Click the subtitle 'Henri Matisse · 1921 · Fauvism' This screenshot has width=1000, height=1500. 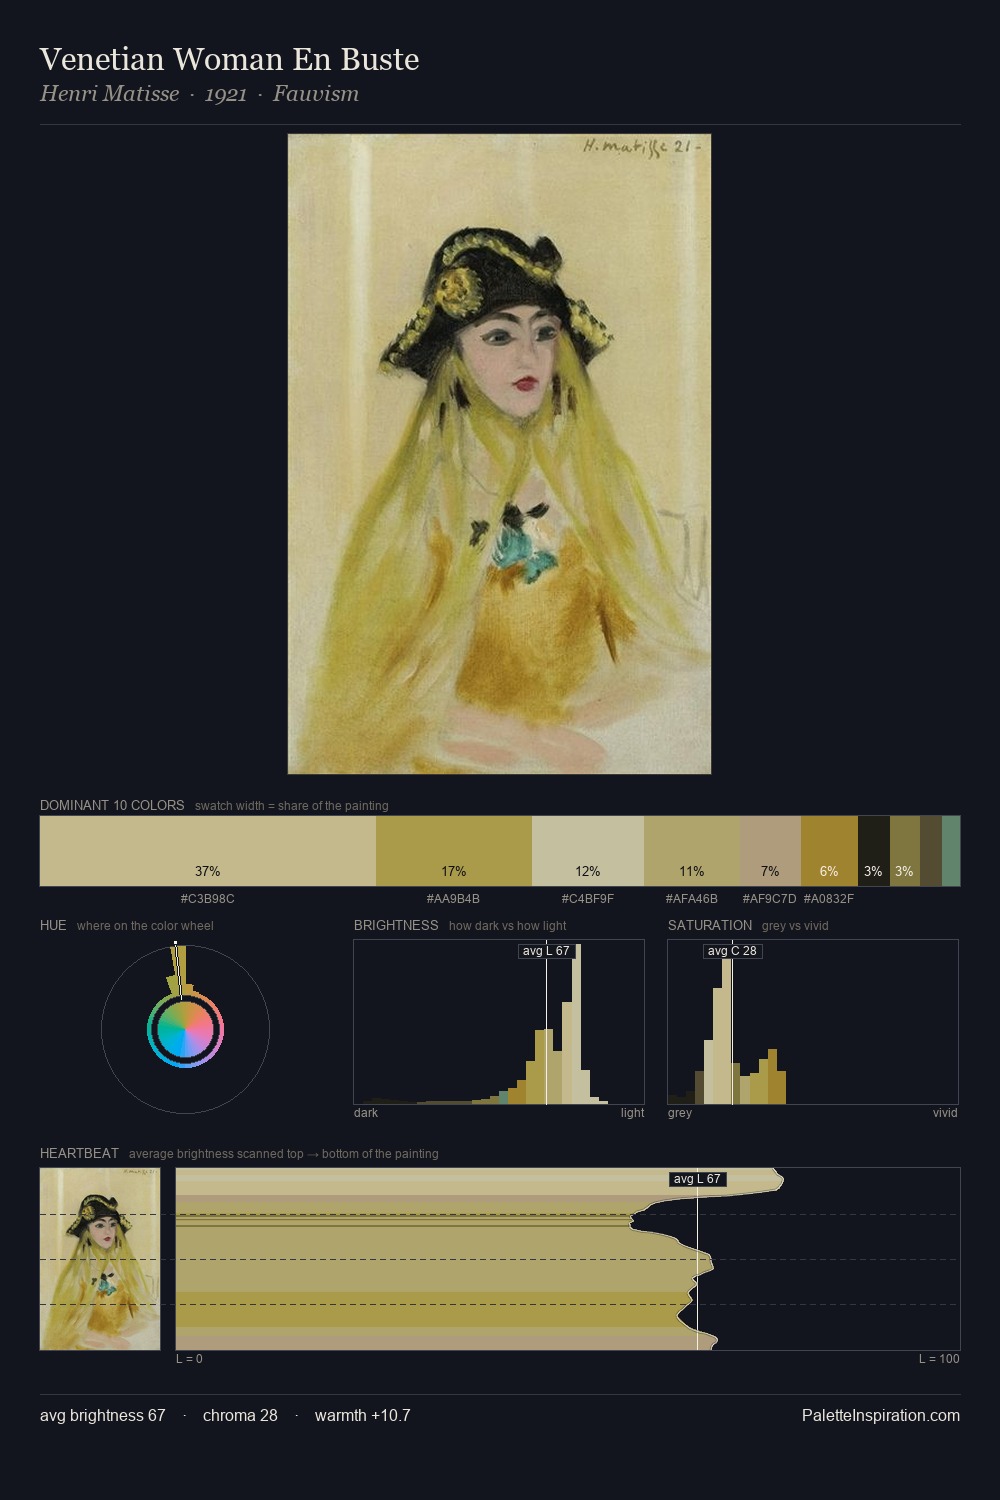coord(199,94)
